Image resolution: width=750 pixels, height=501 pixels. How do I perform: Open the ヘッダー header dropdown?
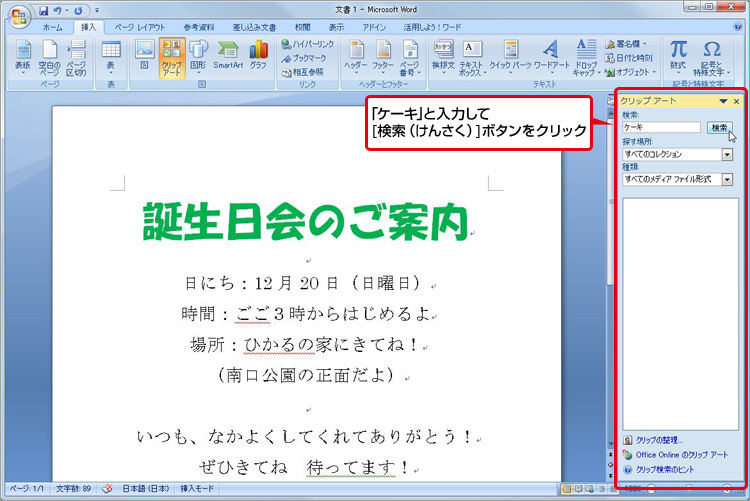pyautogui.click(x=355, y=58)
